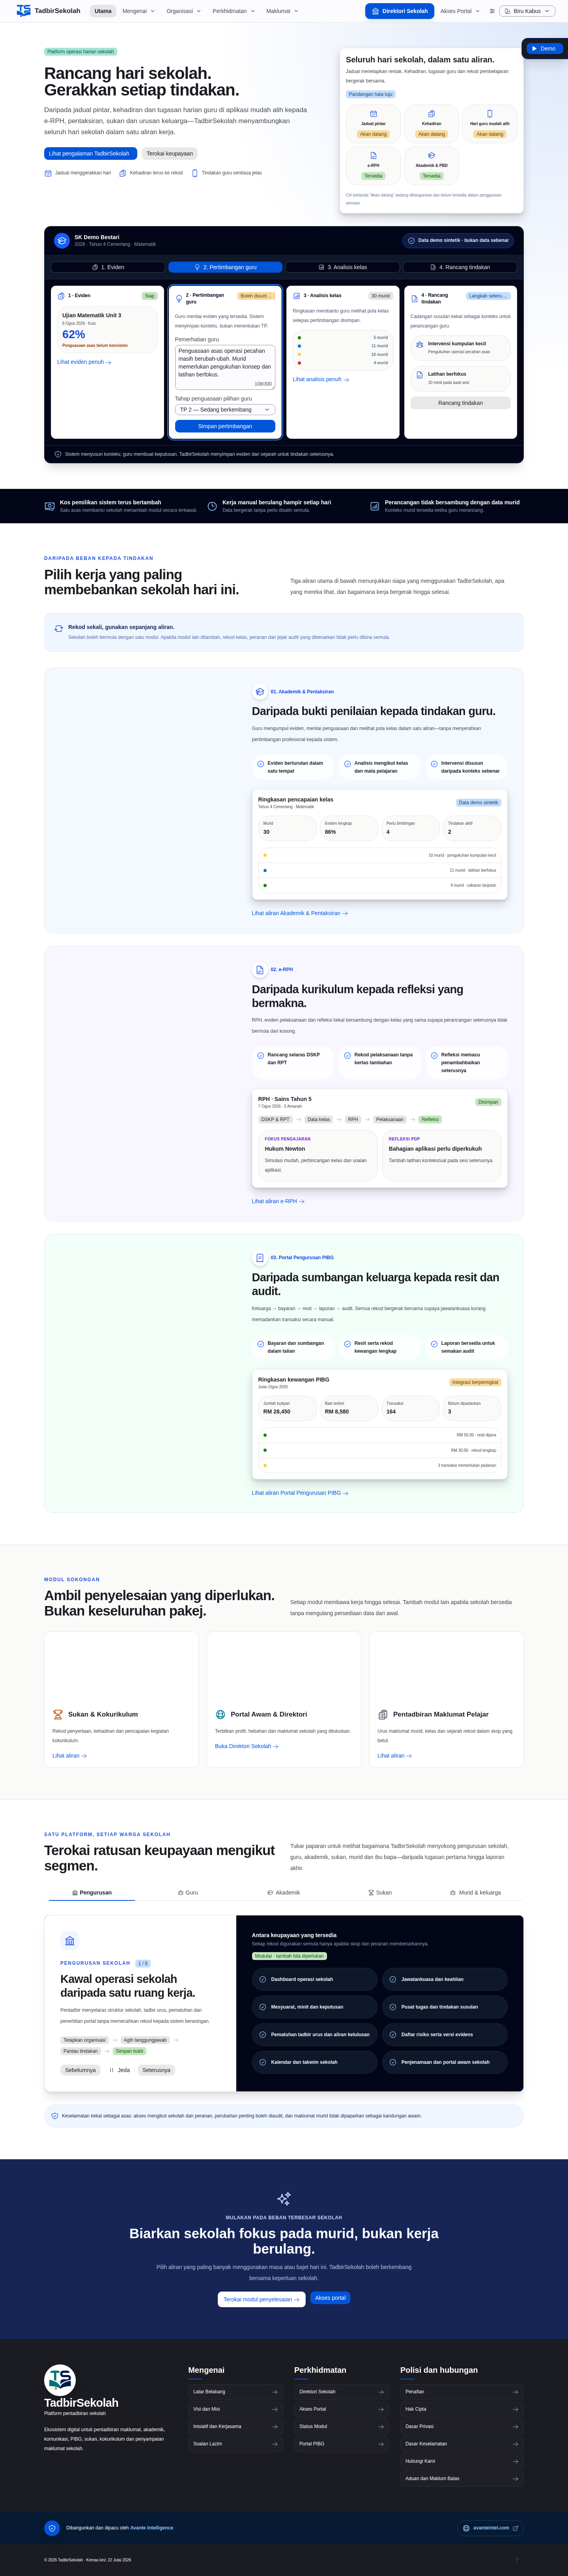Select the Akademik segment tab
This screenshot has width=568, height=2576.
pyautogui.click(x=284, y=1893)
